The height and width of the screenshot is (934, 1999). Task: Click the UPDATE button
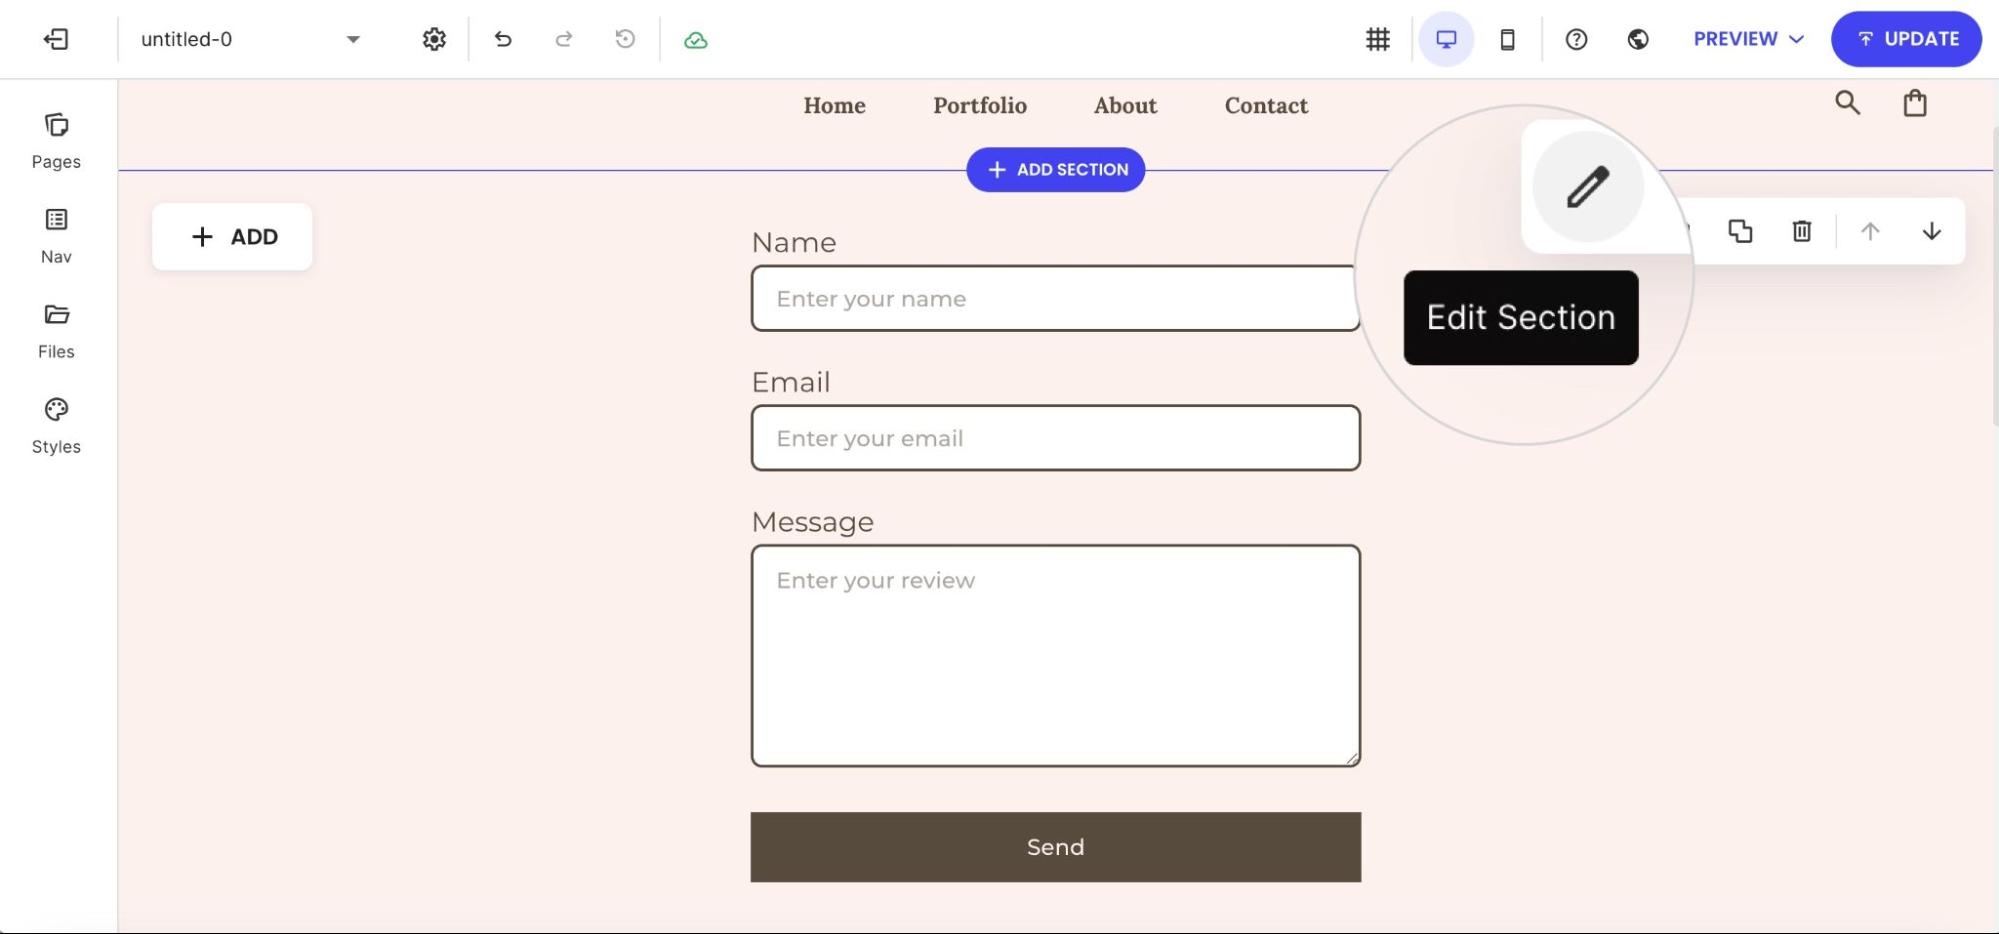point(1906,39)
